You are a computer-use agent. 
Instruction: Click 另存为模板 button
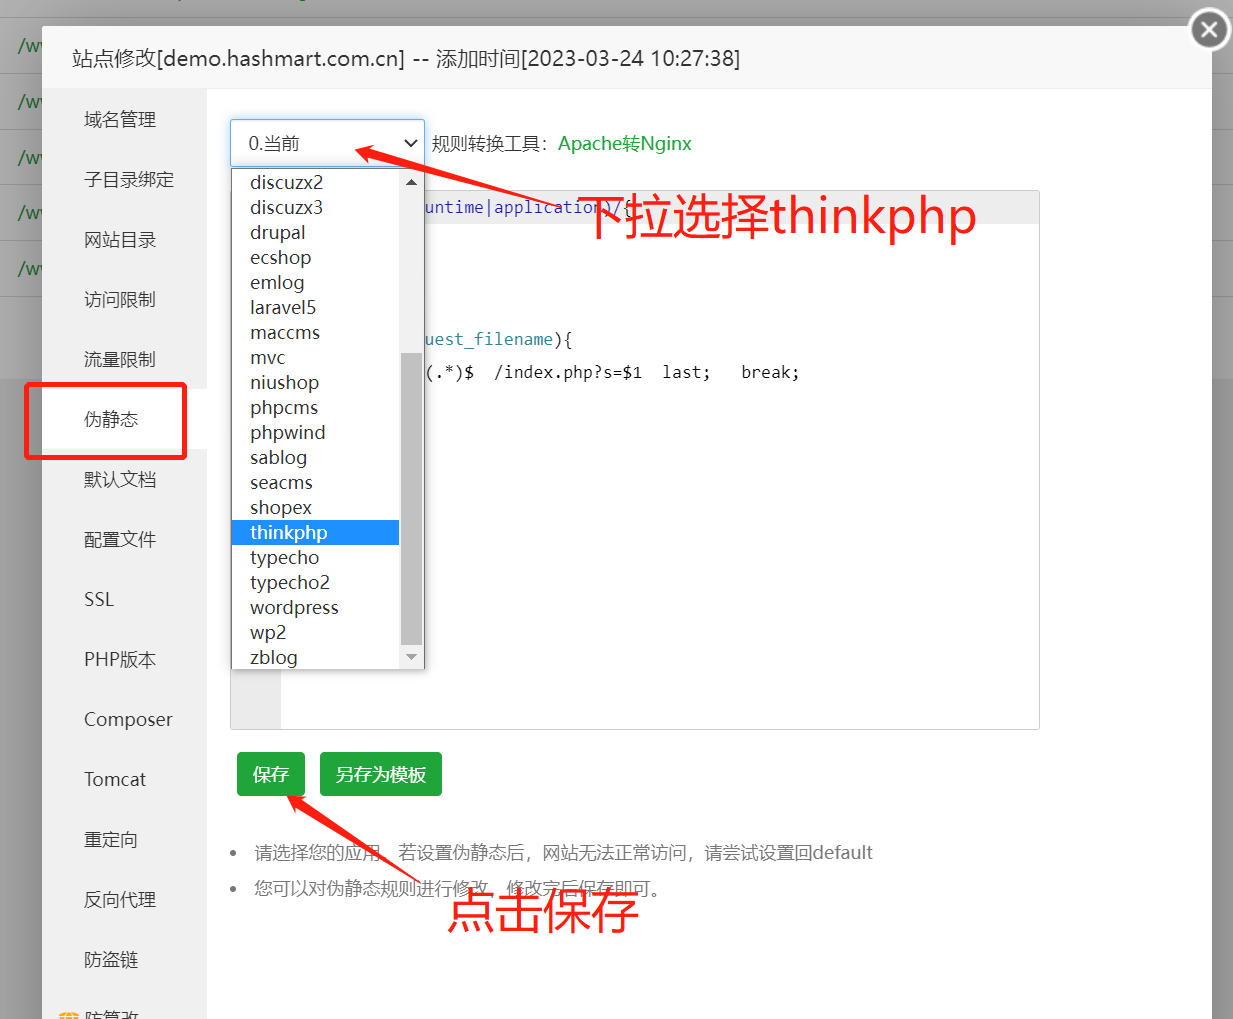pos(381,774)
